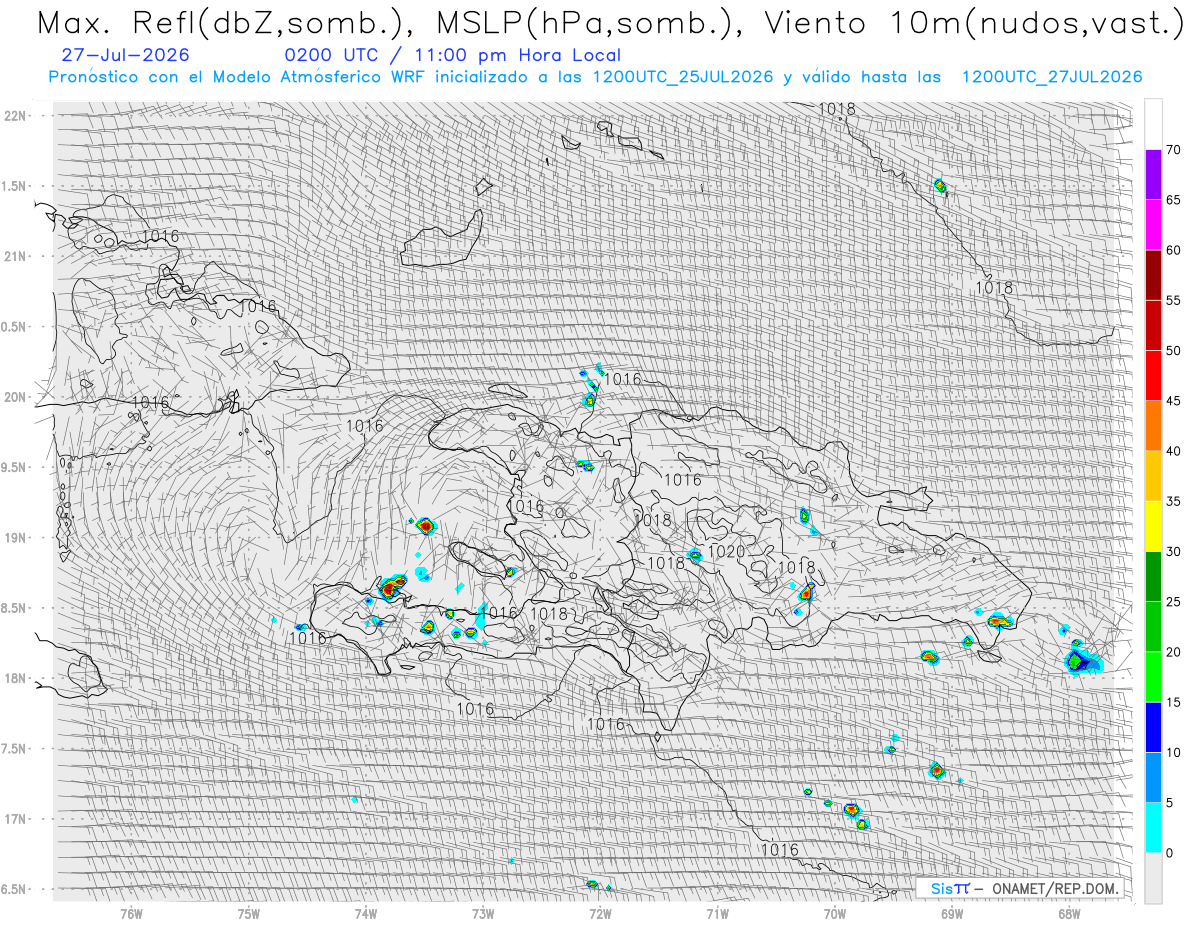
Task: Click the '1020' pressure contour label
Action: coord(728,552)
